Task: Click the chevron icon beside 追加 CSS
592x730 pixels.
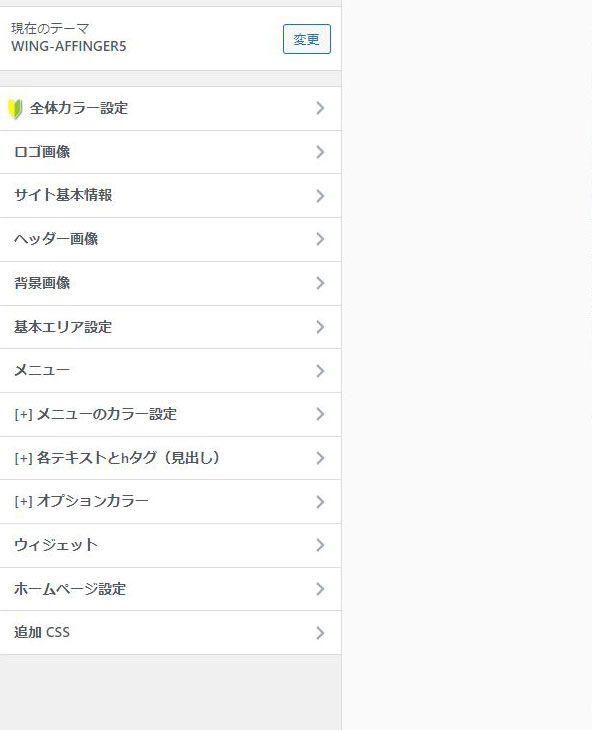Action: click(320, 633)
